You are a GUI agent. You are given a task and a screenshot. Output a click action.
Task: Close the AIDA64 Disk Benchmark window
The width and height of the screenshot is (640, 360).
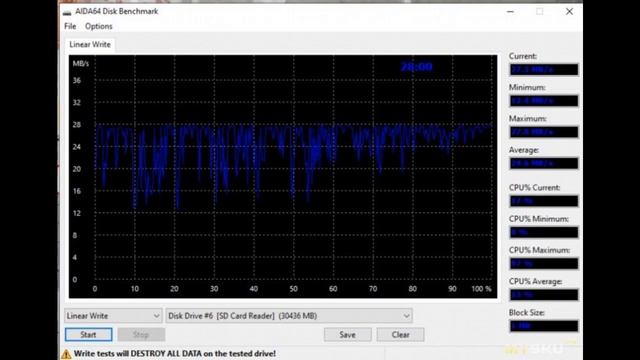pos(569,11)
